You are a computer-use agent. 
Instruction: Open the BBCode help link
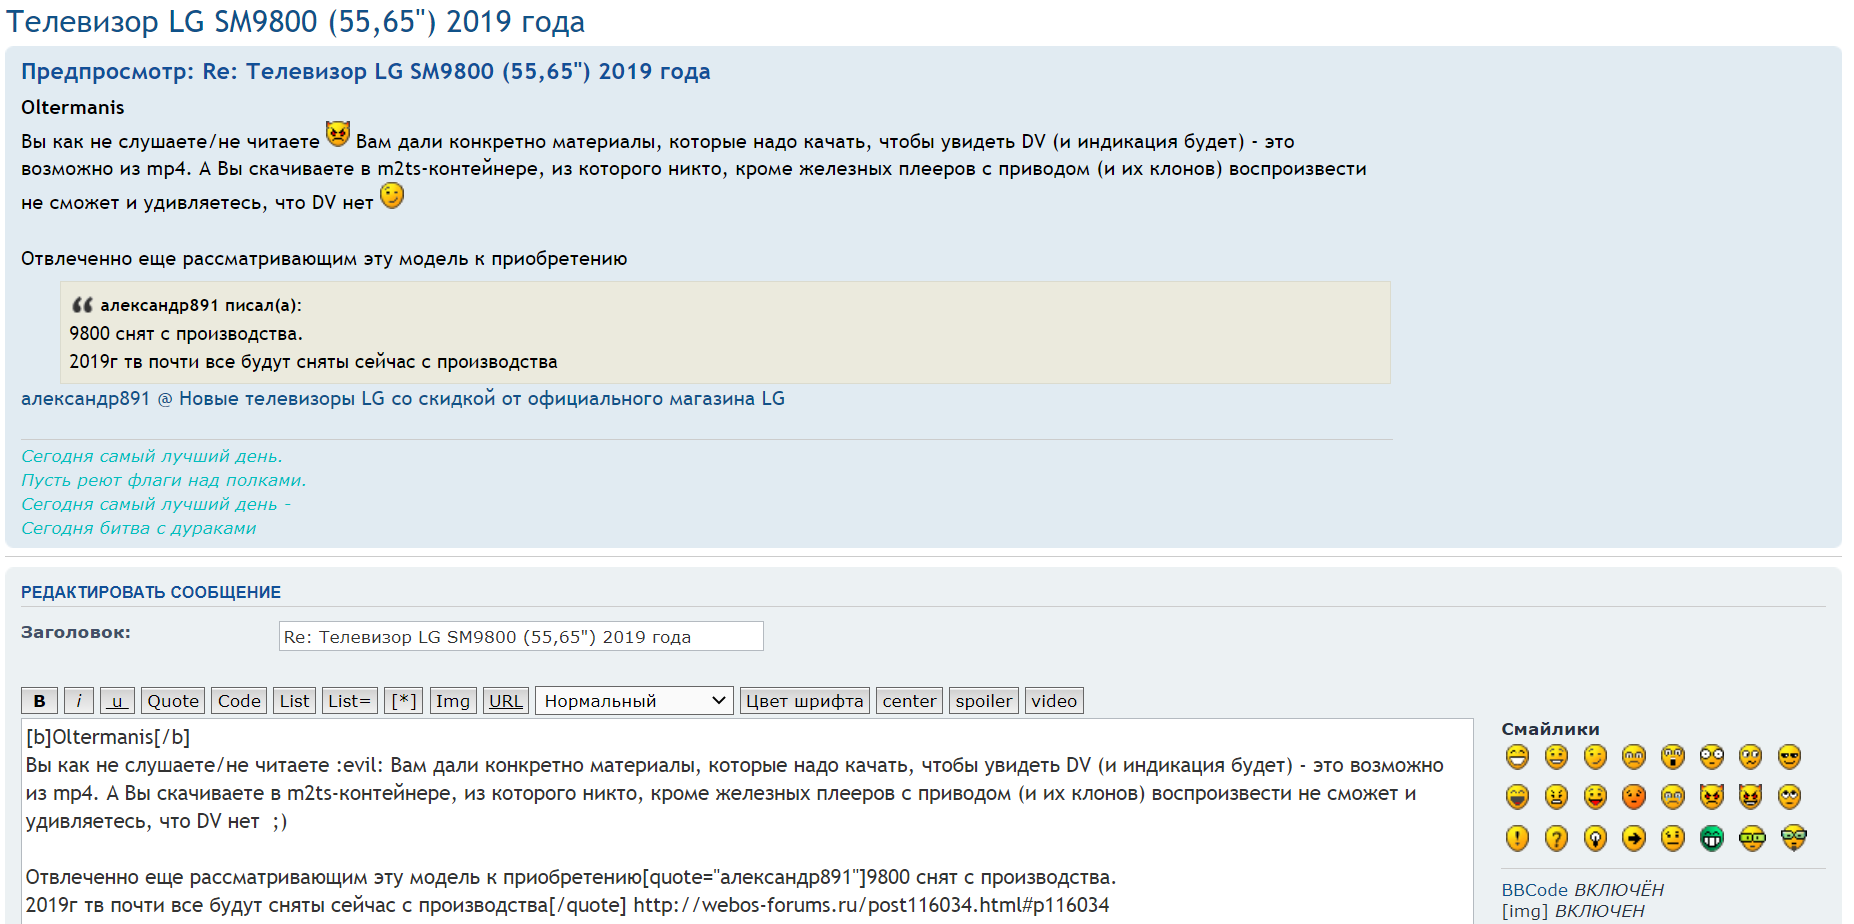(1534, 890)
